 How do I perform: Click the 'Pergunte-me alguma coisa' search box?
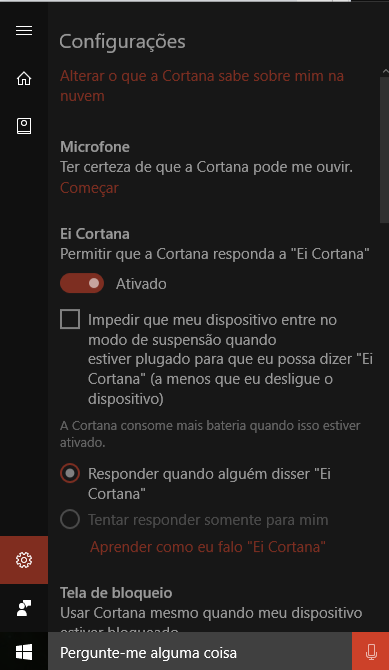(x=200, y=652)
